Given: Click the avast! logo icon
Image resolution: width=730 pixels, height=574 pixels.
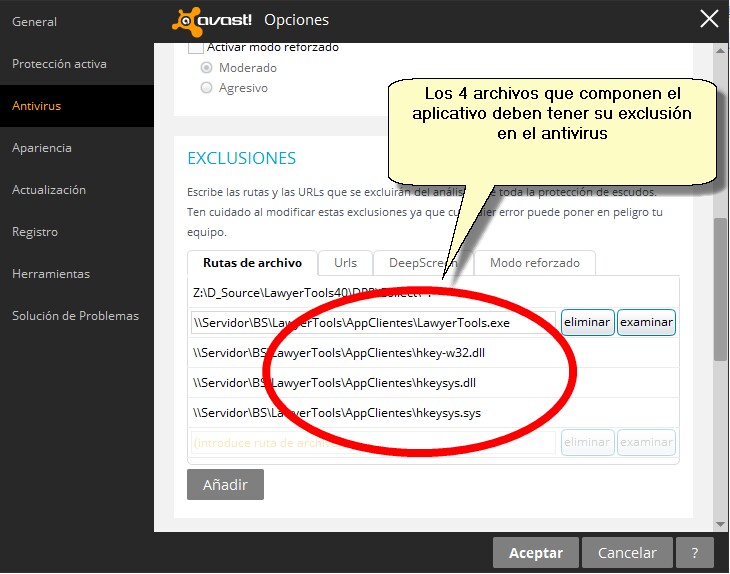Looking at the screenshot, I should (x=187, y=21).
